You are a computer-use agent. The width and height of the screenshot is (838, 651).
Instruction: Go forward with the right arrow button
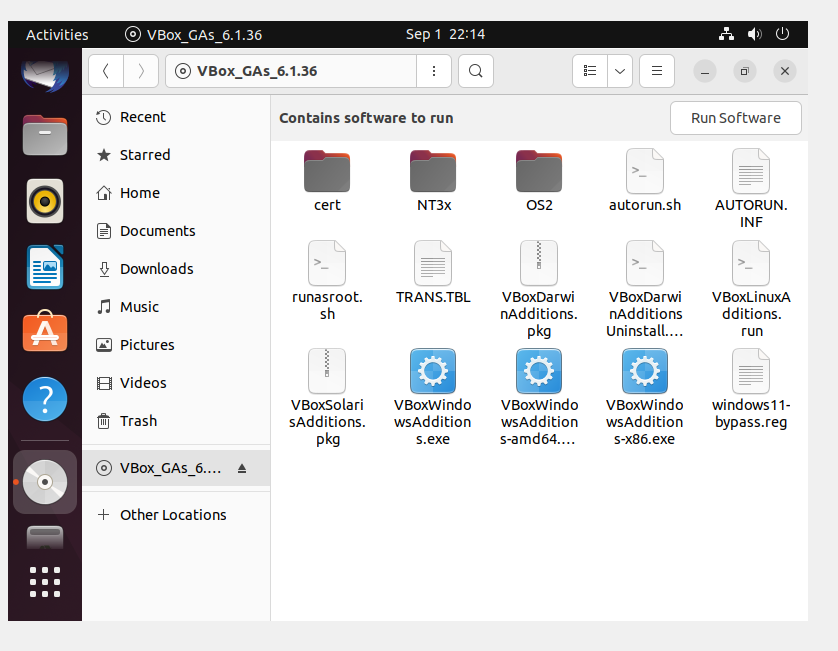coord(141,71)
